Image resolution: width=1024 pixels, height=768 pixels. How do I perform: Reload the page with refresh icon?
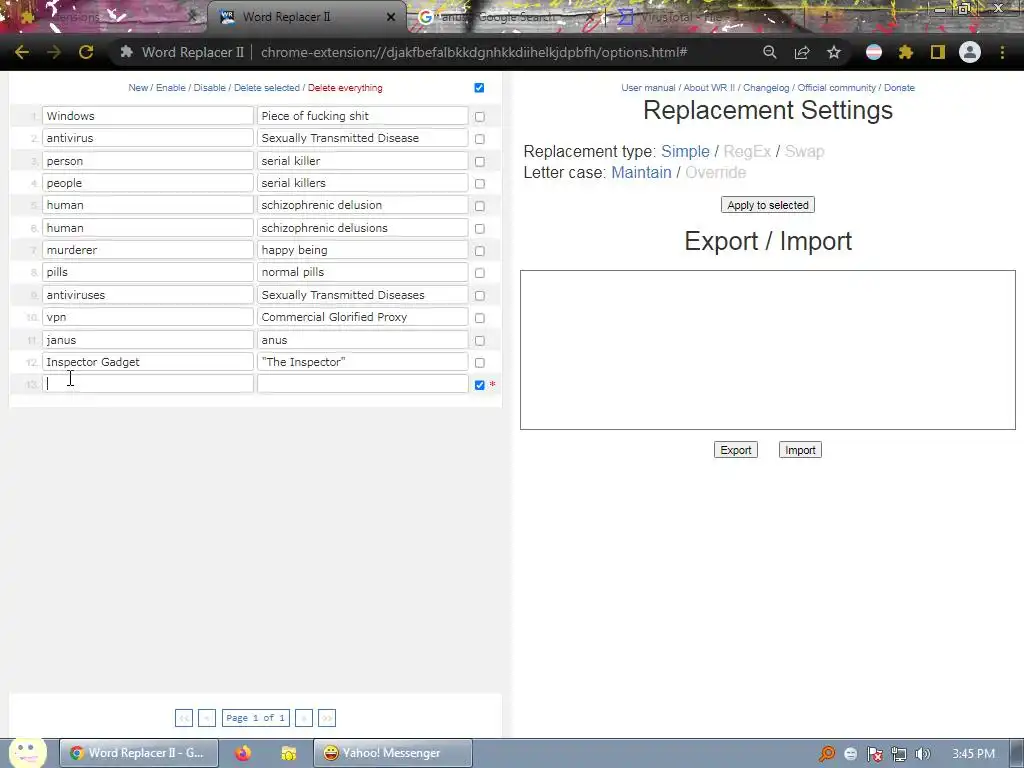click(86, 52)
